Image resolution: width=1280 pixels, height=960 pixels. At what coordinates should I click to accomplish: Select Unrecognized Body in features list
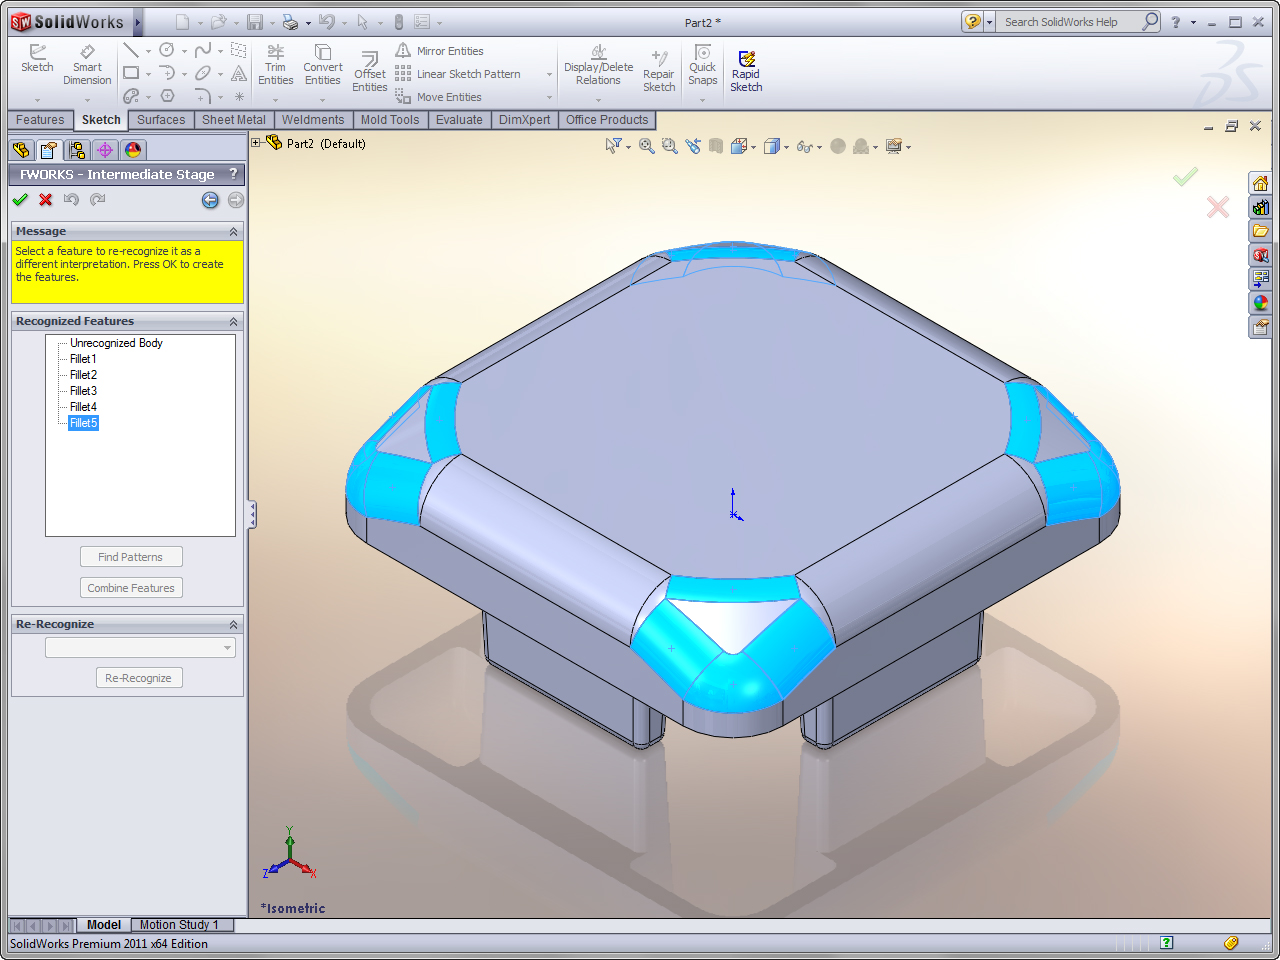116,343
